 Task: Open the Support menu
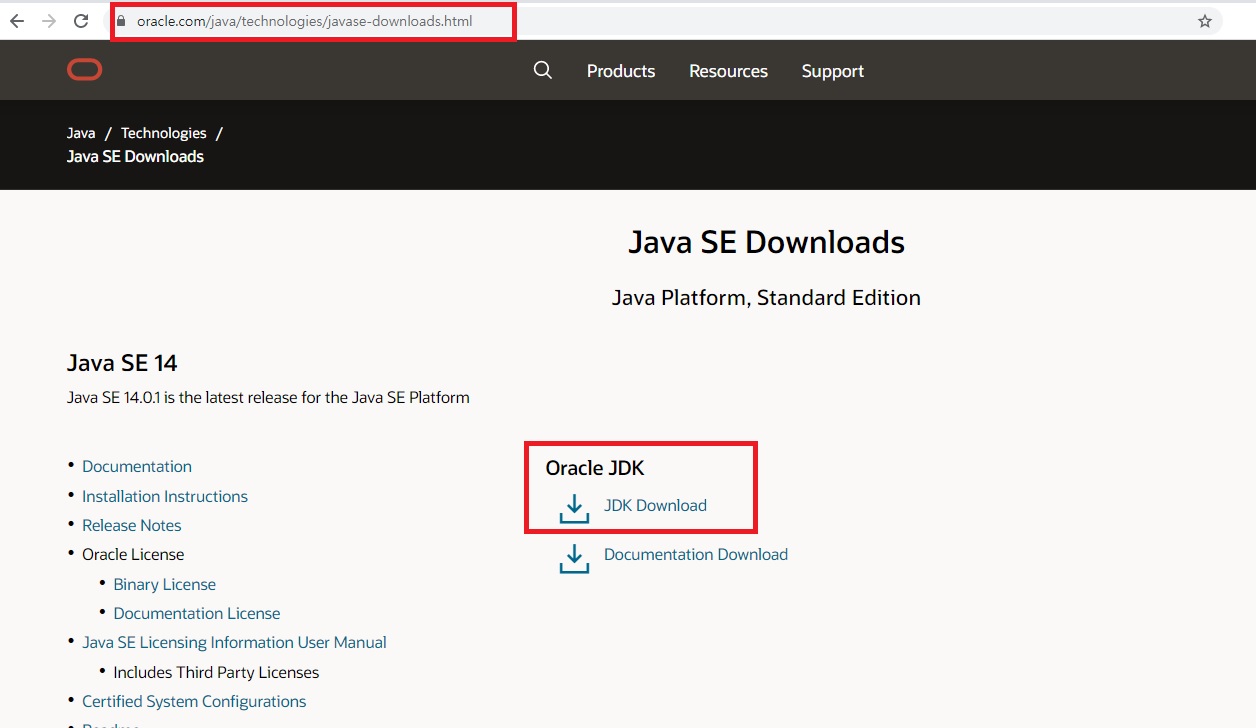coord(833,71)
